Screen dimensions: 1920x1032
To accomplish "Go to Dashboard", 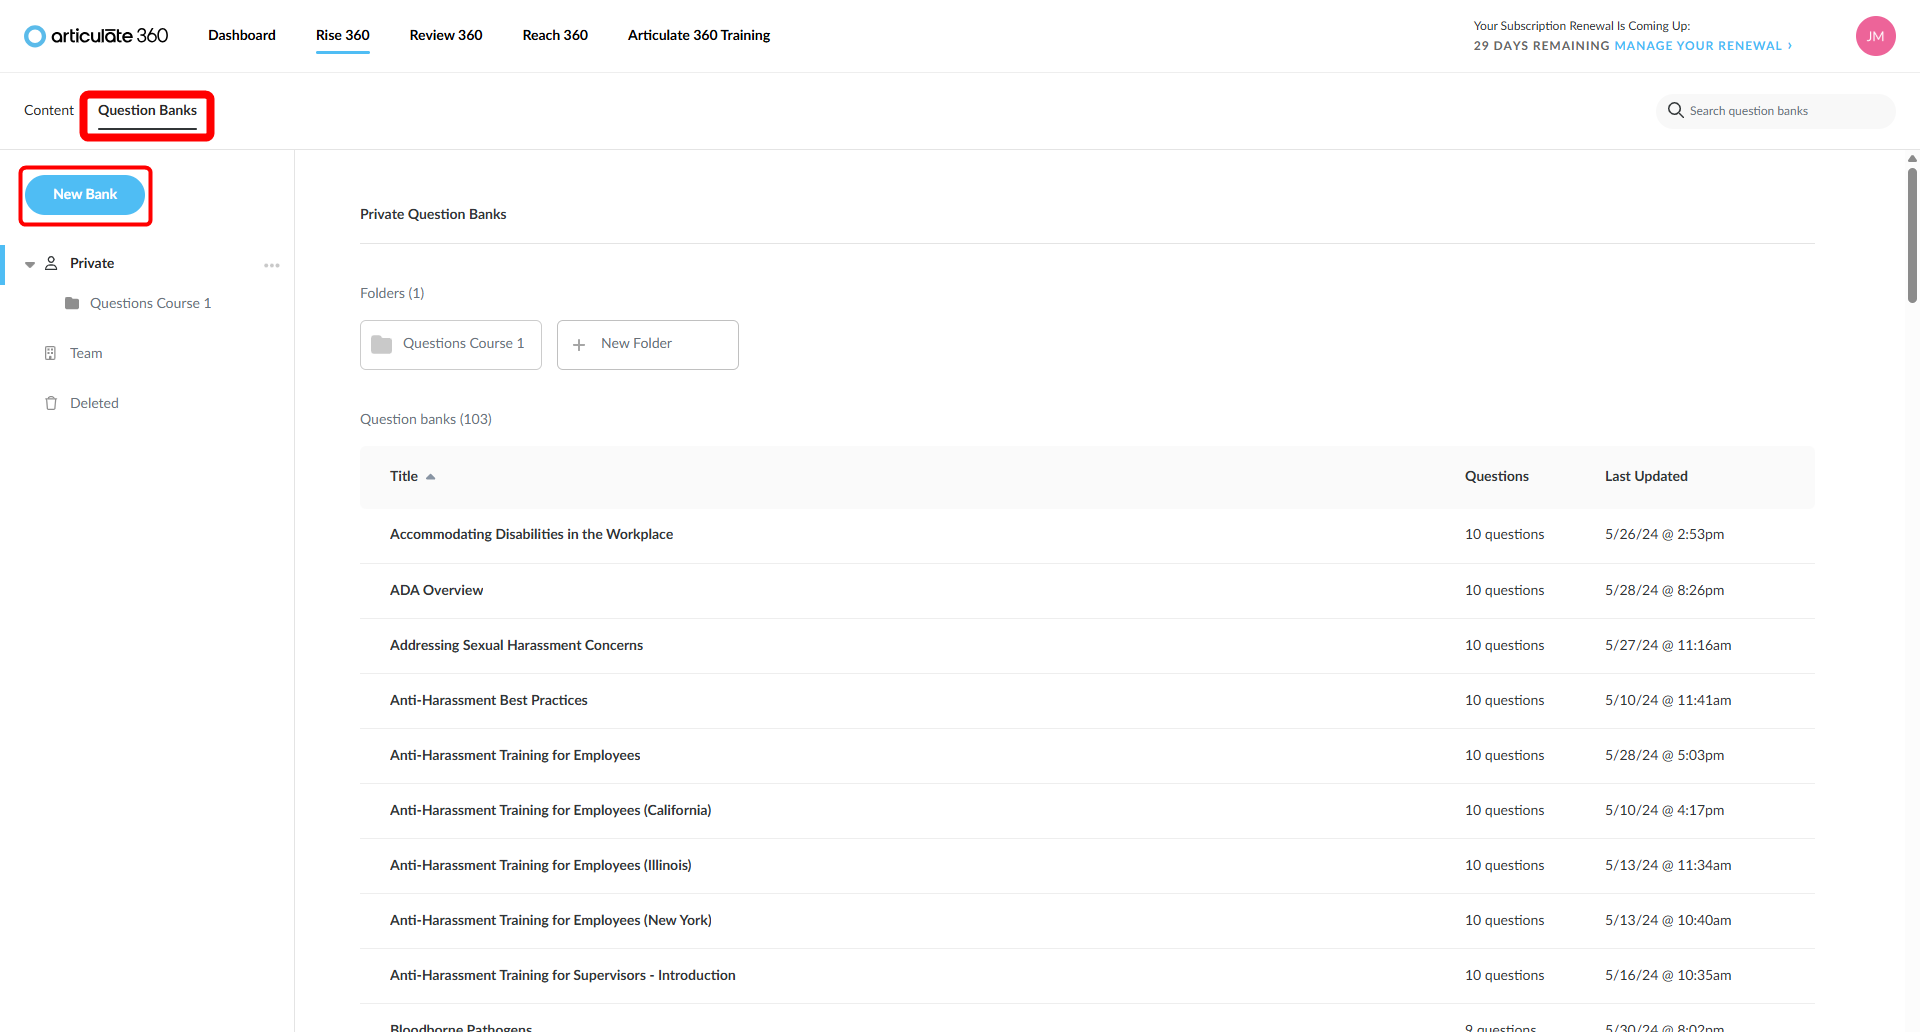I will [242, 35].
